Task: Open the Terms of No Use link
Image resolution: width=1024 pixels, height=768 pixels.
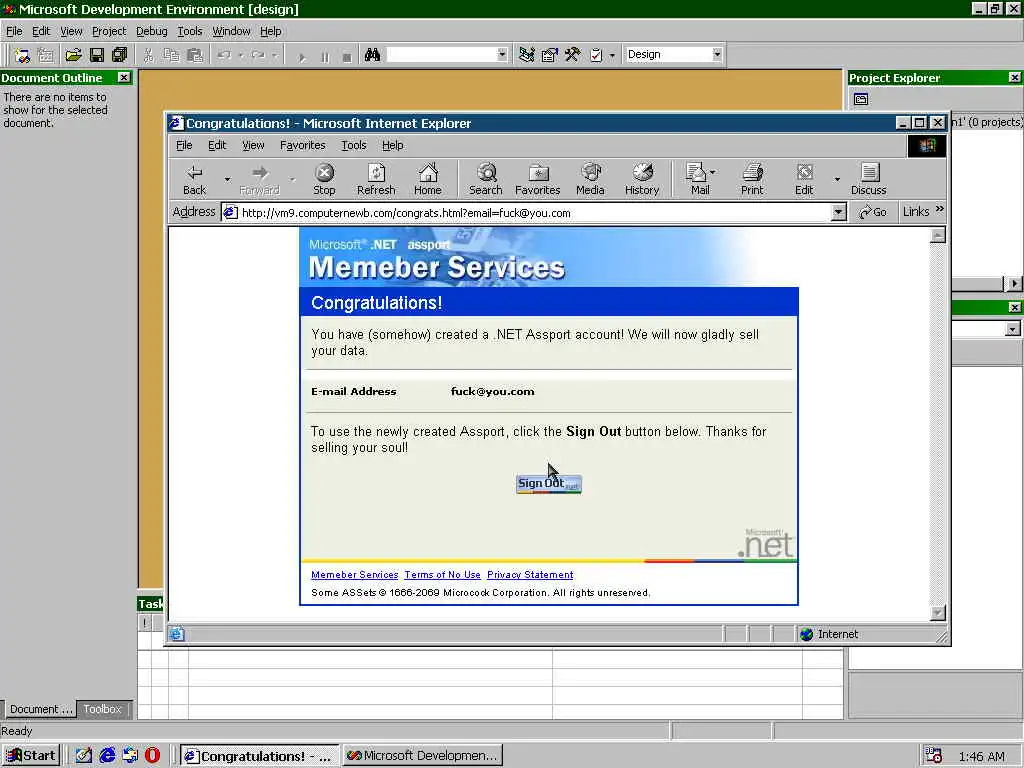Action: coord(442,575)
